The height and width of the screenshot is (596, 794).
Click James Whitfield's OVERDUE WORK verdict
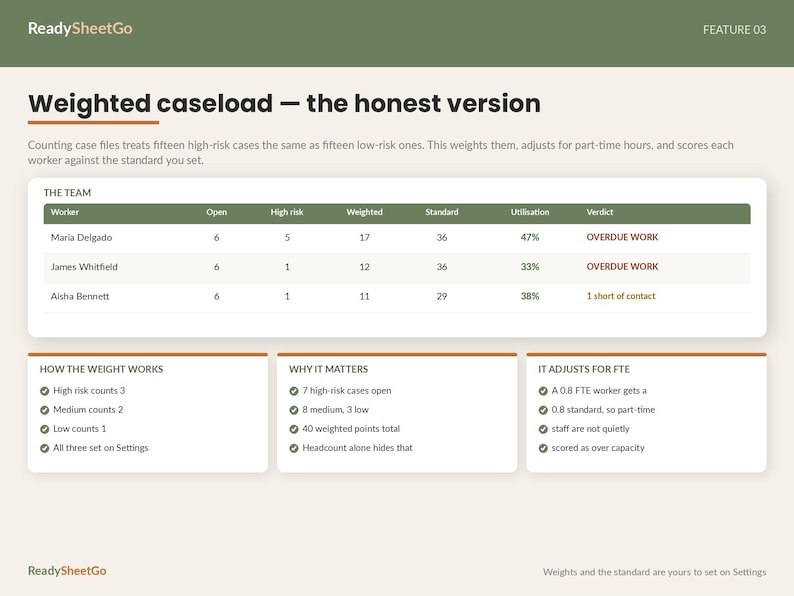click(x=622, y=266)
